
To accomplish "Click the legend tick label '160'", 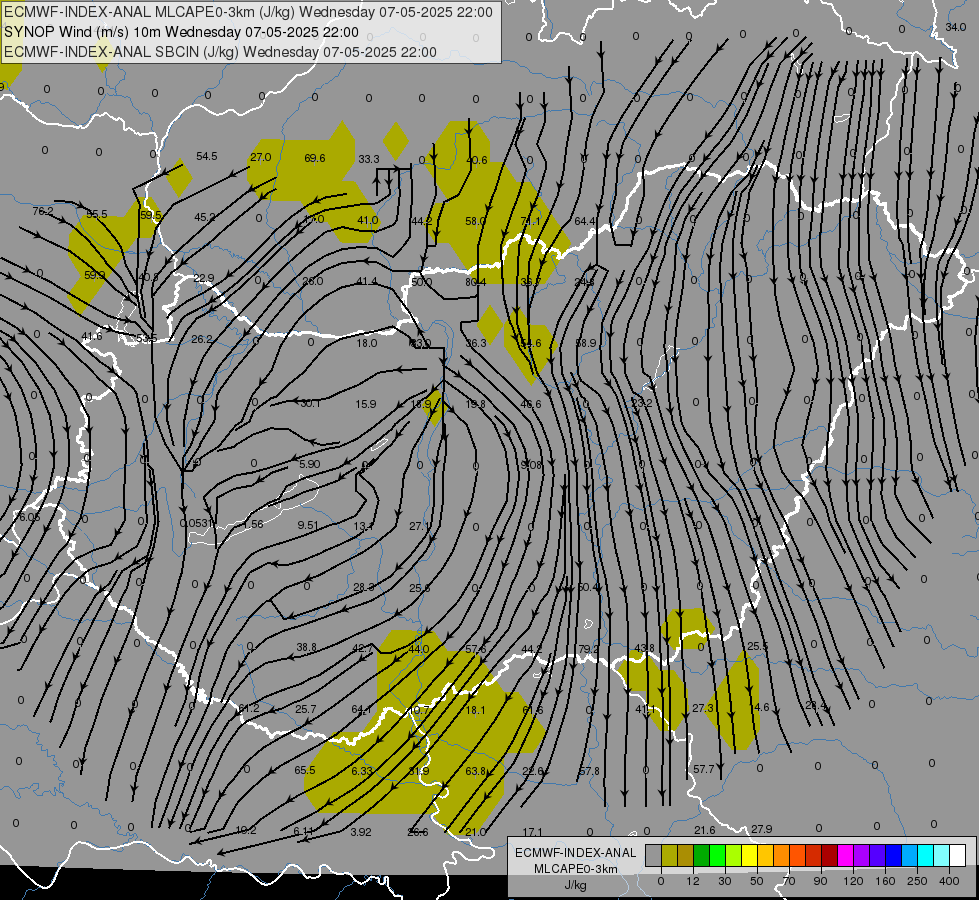I will pos(885,881).
